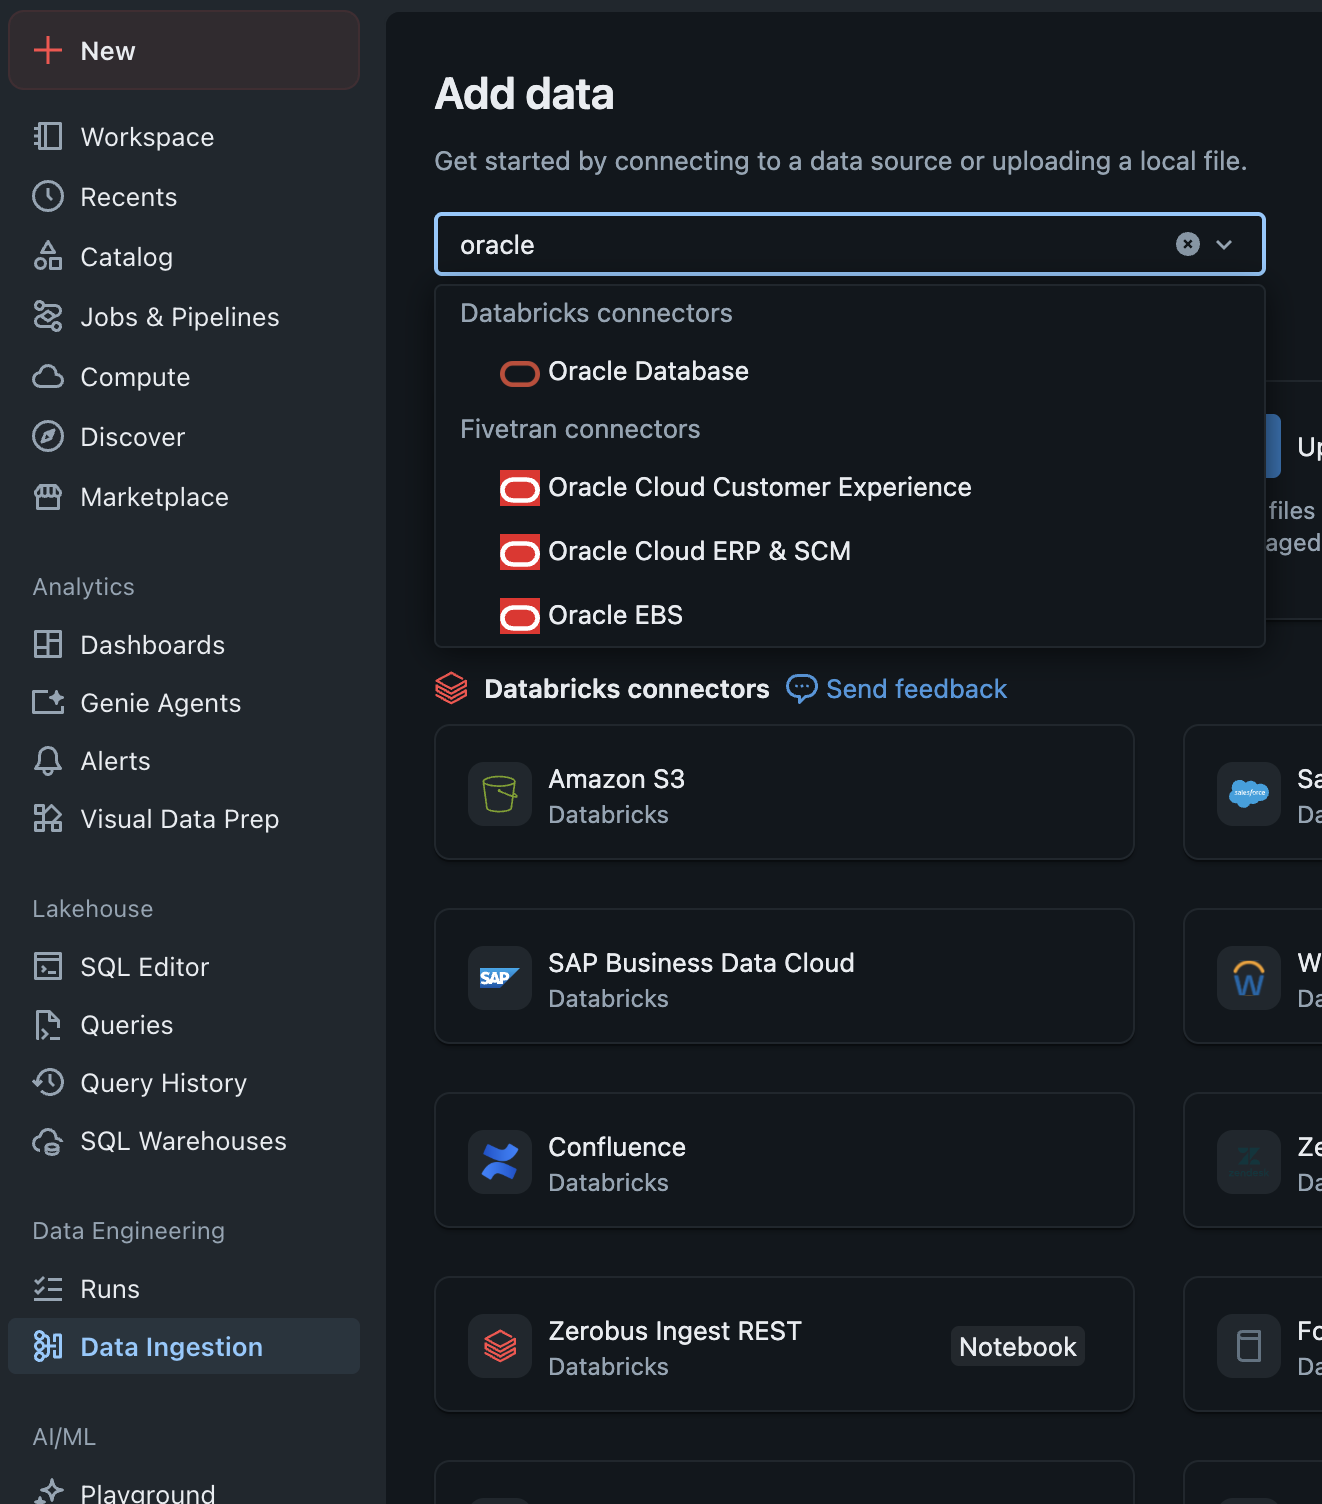Open the Zerobus Ingest REST card
This screenshot has height=1504, width=1322.
click(x=784, y=1344)
